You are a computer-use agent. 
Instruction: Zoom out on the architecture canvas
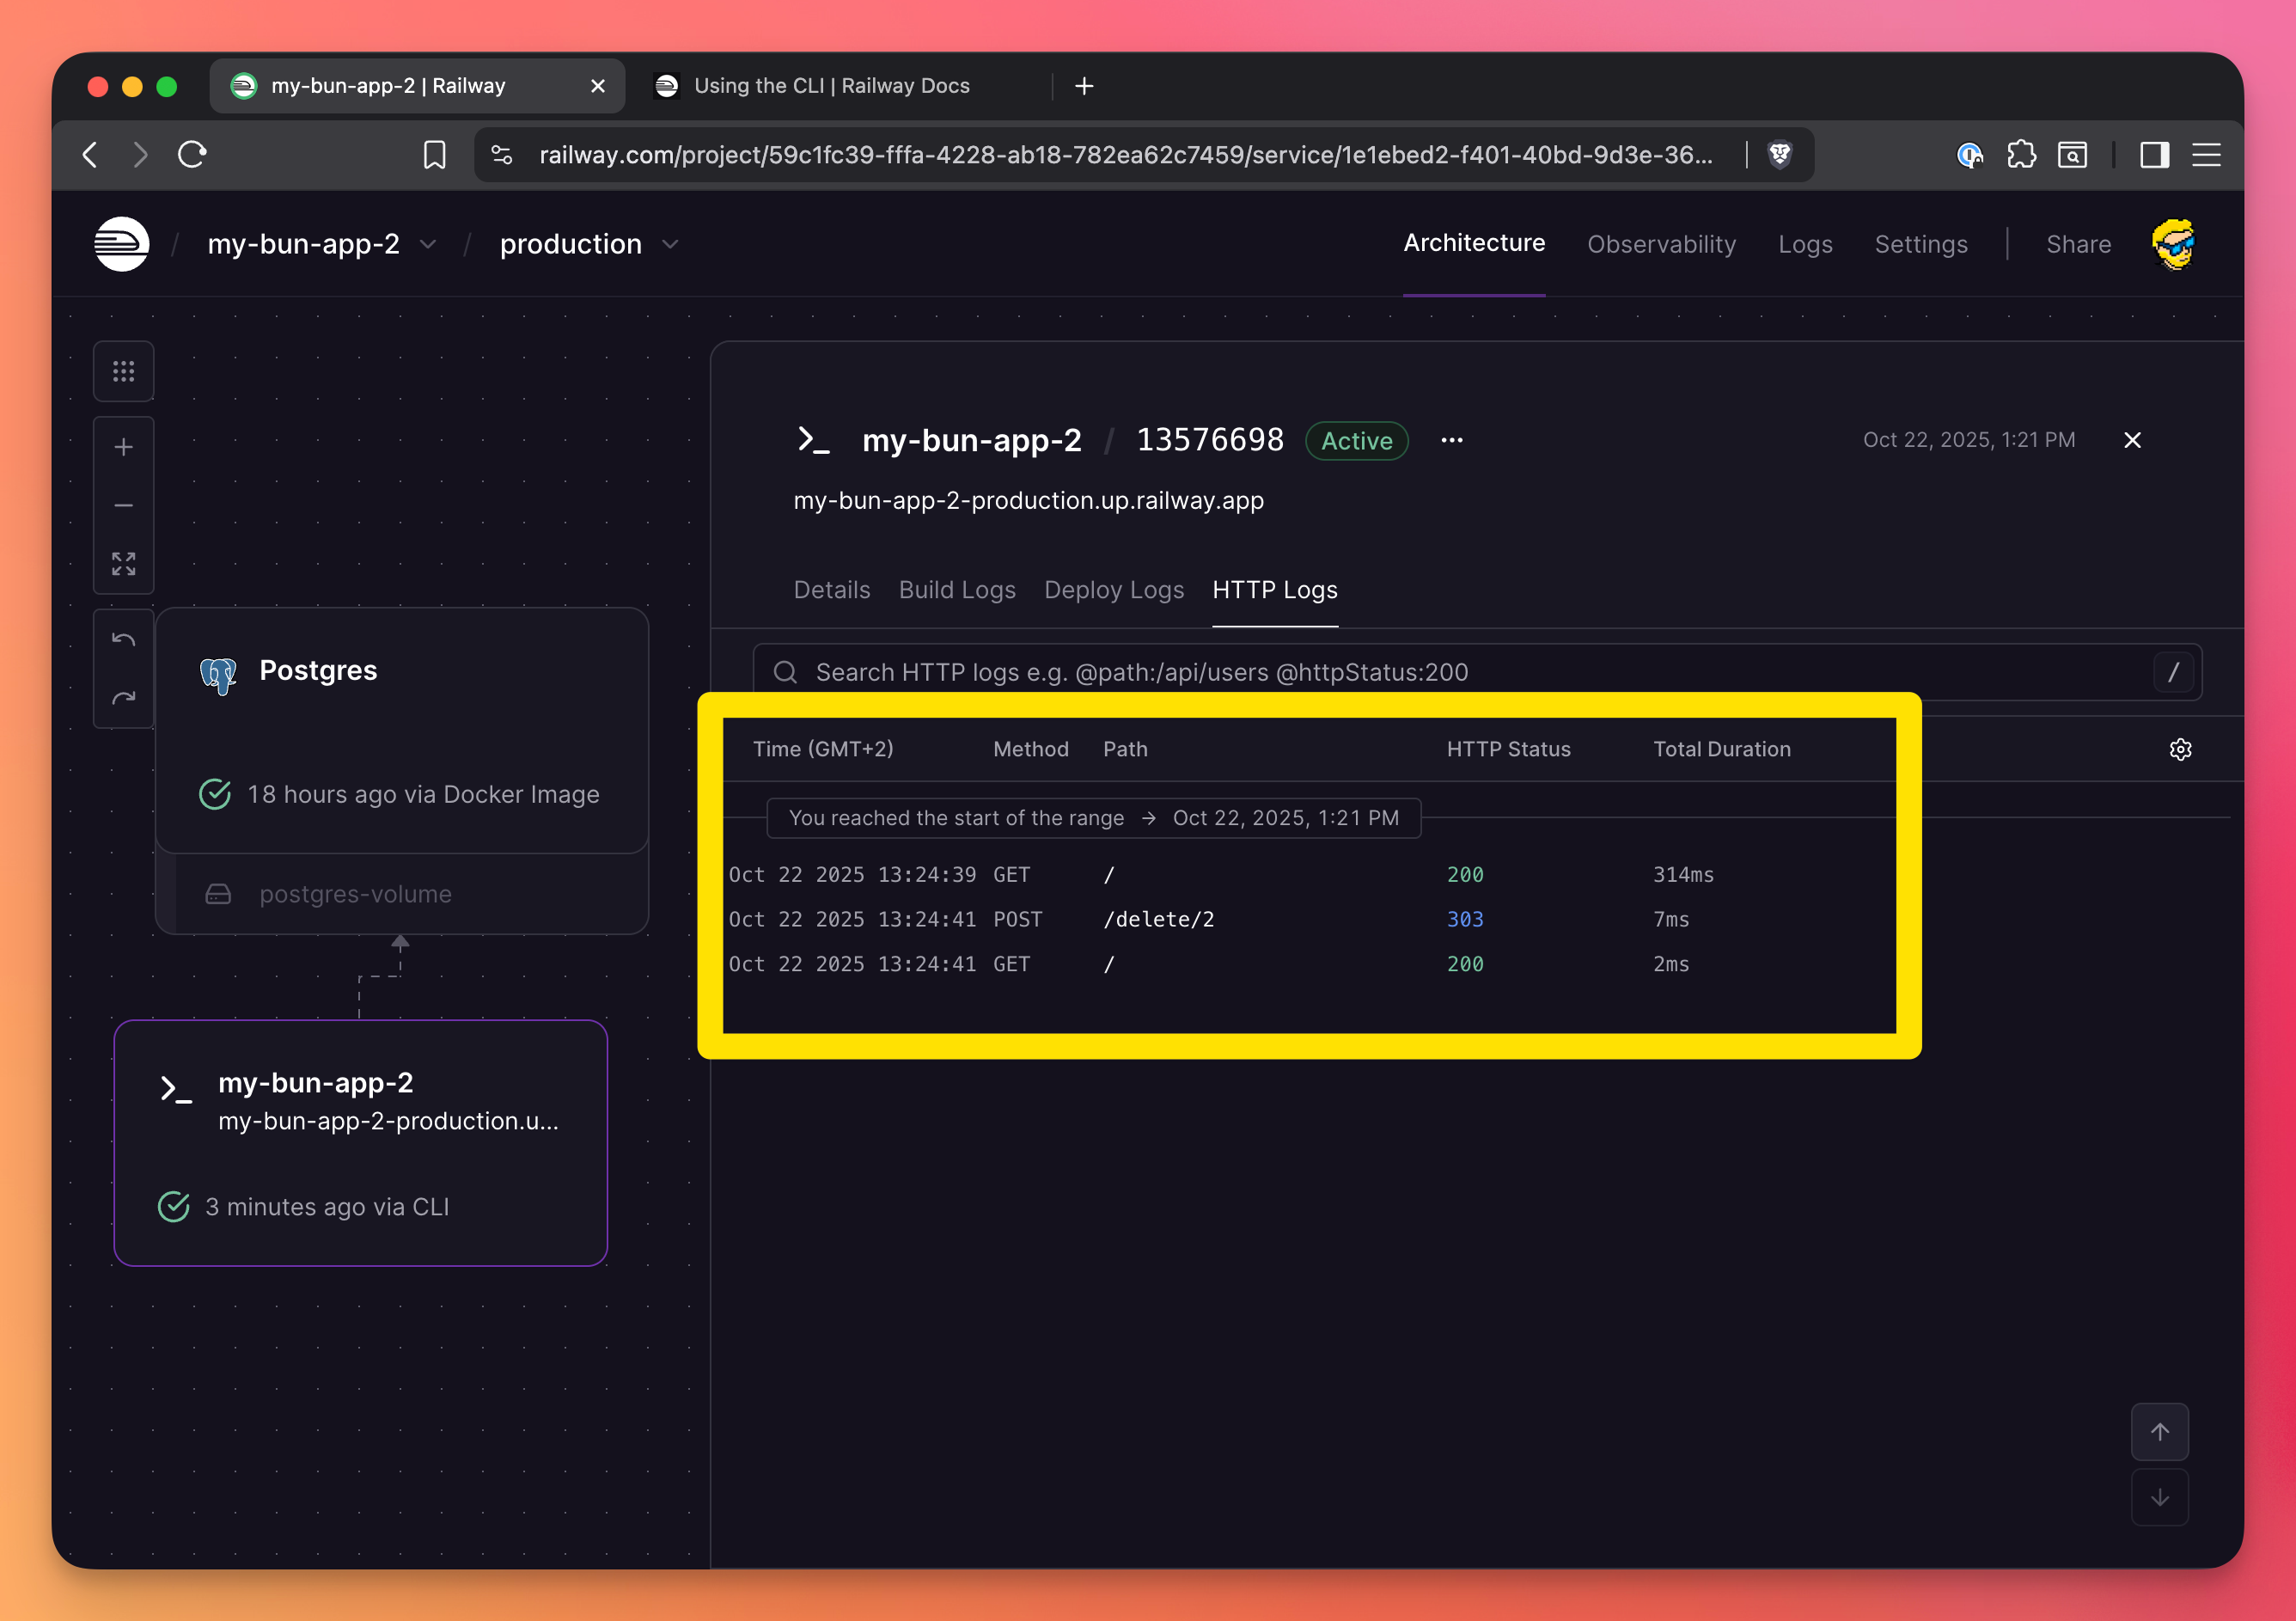[x=124, y=506]
